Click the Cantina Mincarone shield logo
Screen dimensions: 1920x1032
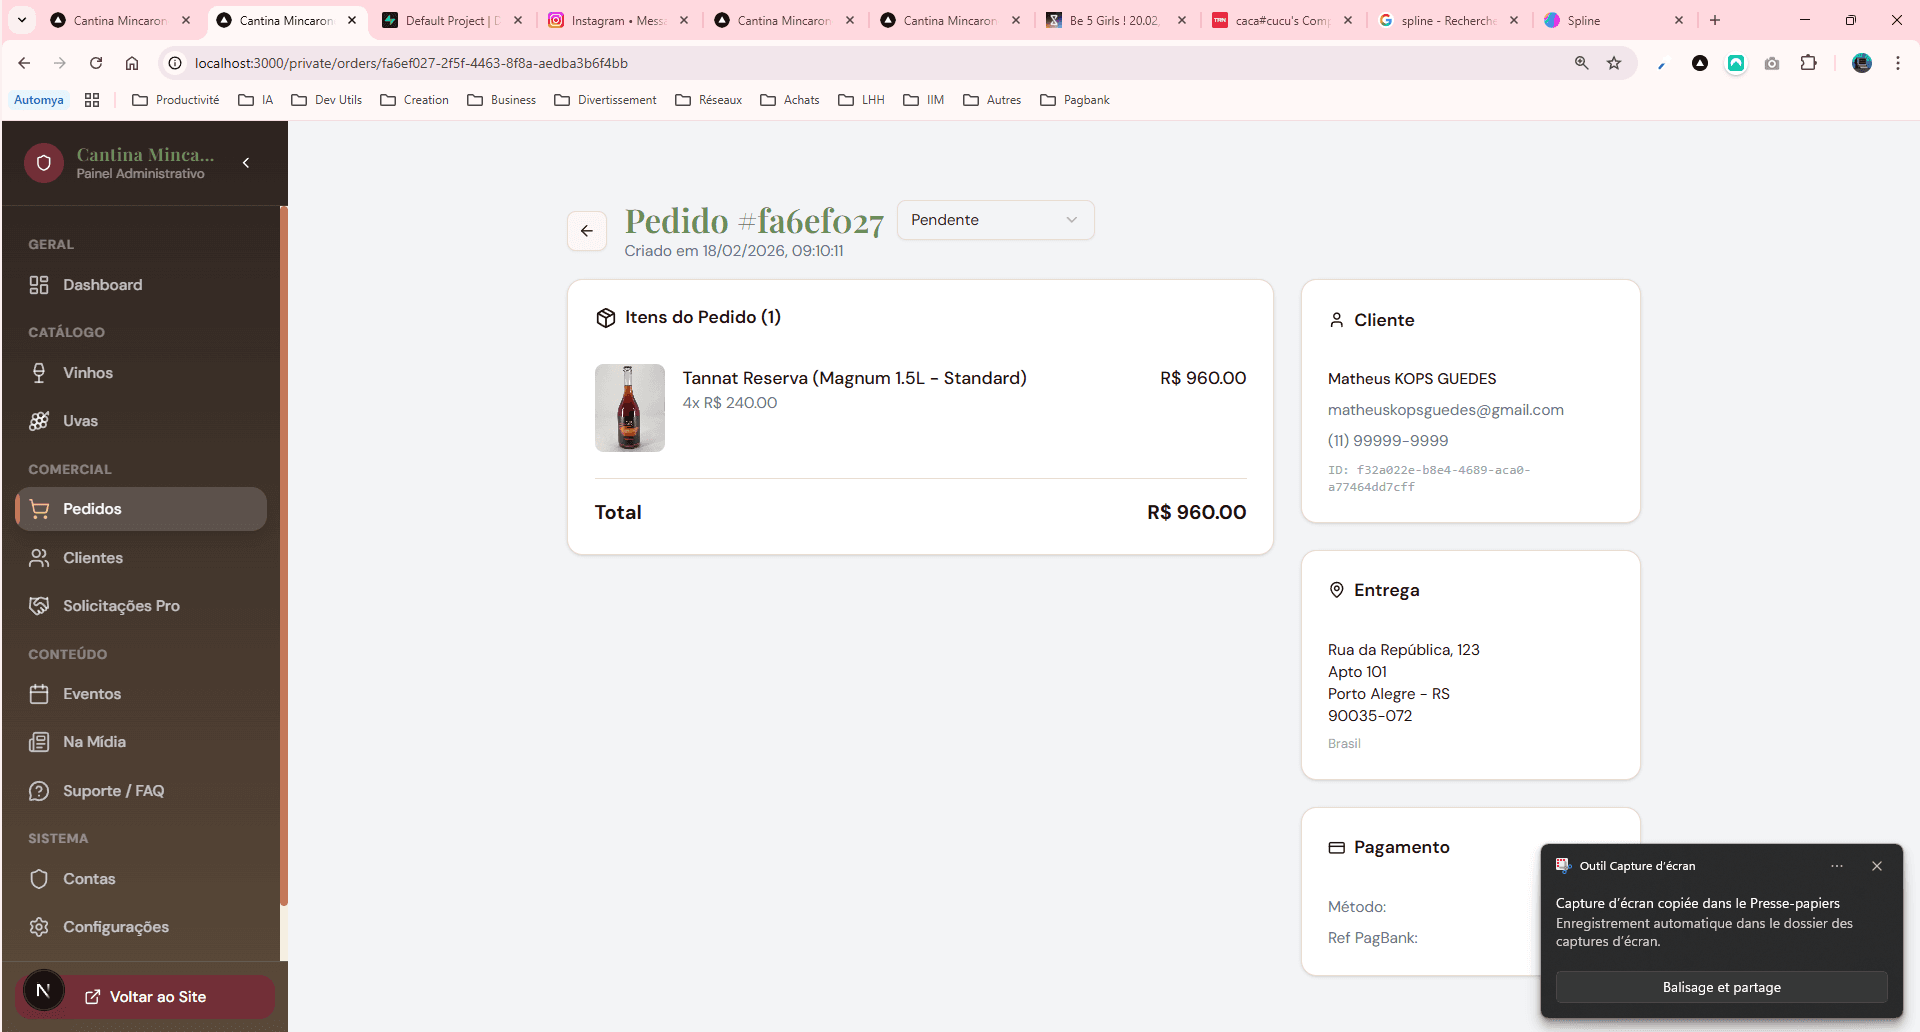tap(44, 163)
